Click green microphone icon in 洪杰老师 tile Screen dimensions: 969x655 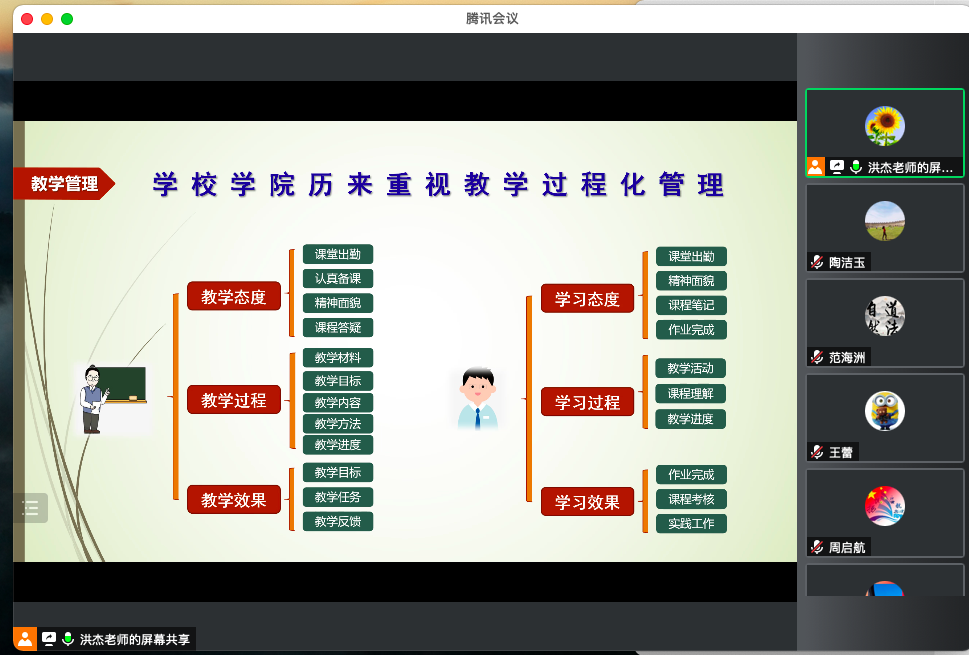856,167
